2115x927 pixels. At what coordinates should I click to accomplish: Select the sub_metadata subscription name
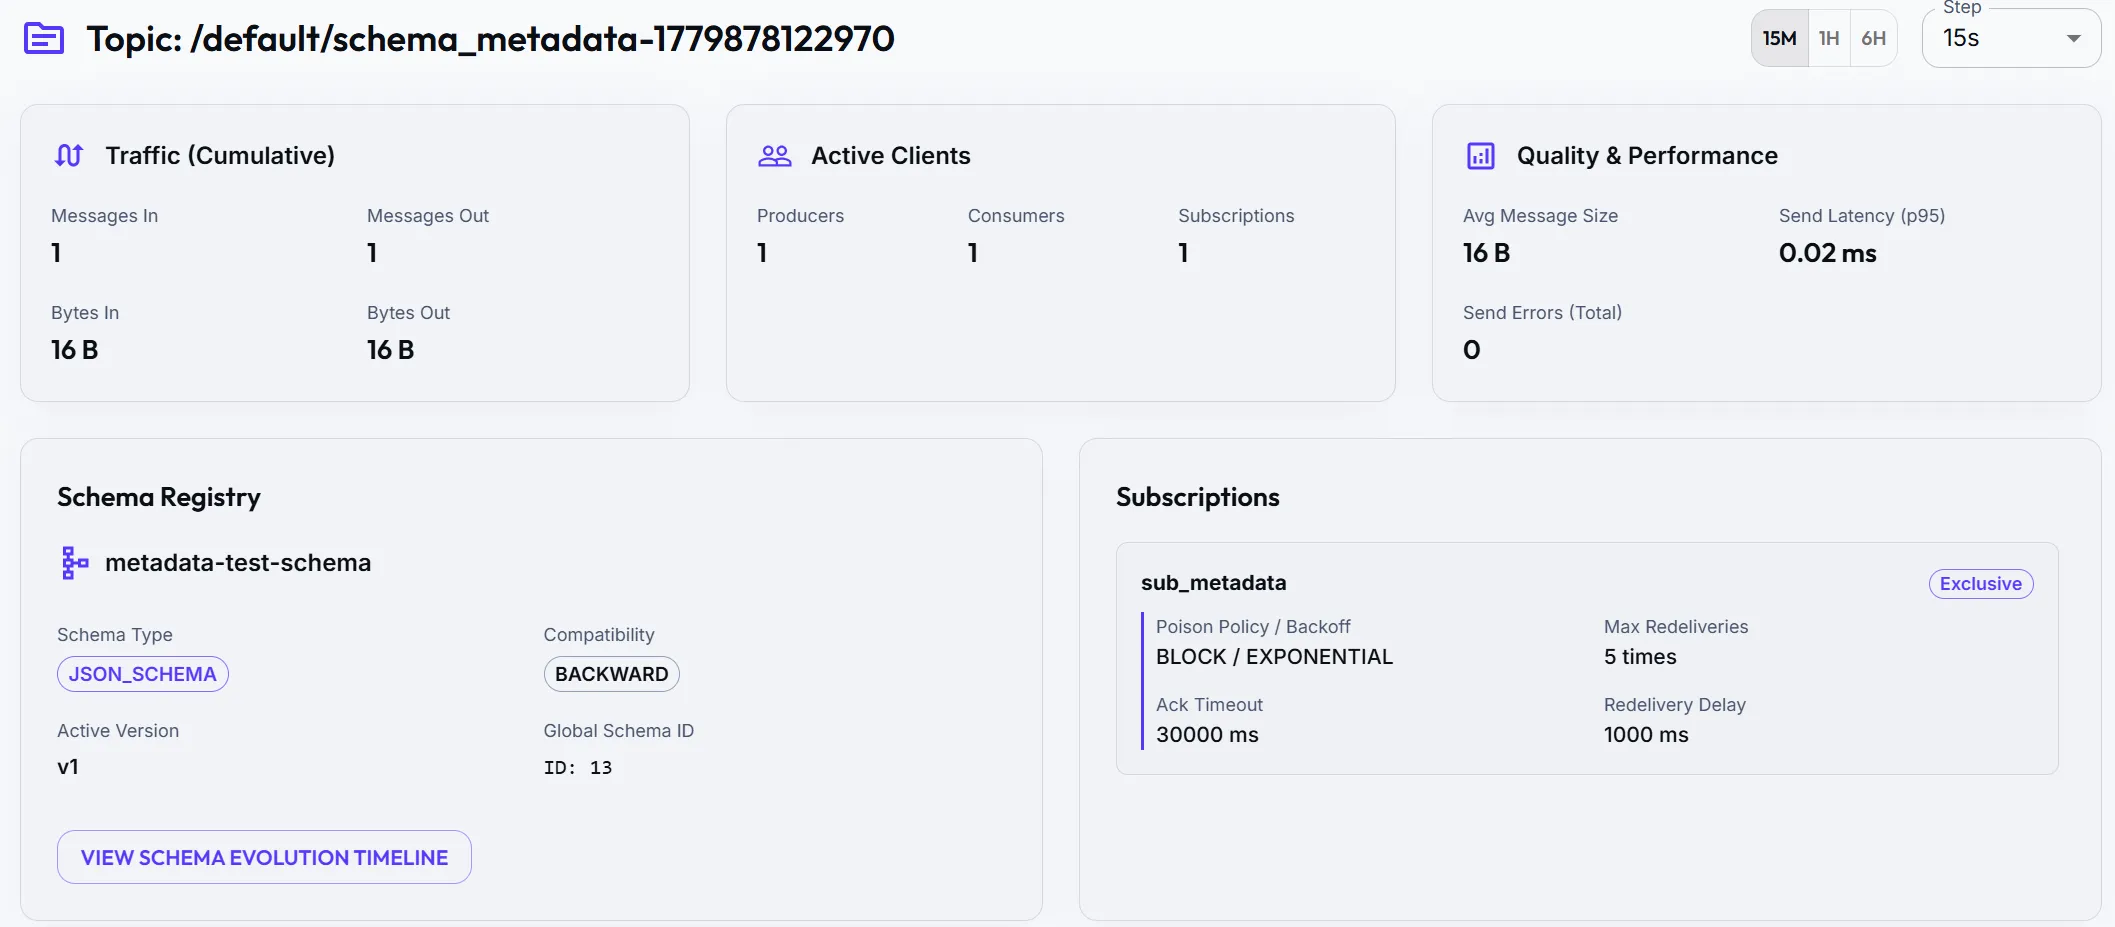pos(1214,583)
